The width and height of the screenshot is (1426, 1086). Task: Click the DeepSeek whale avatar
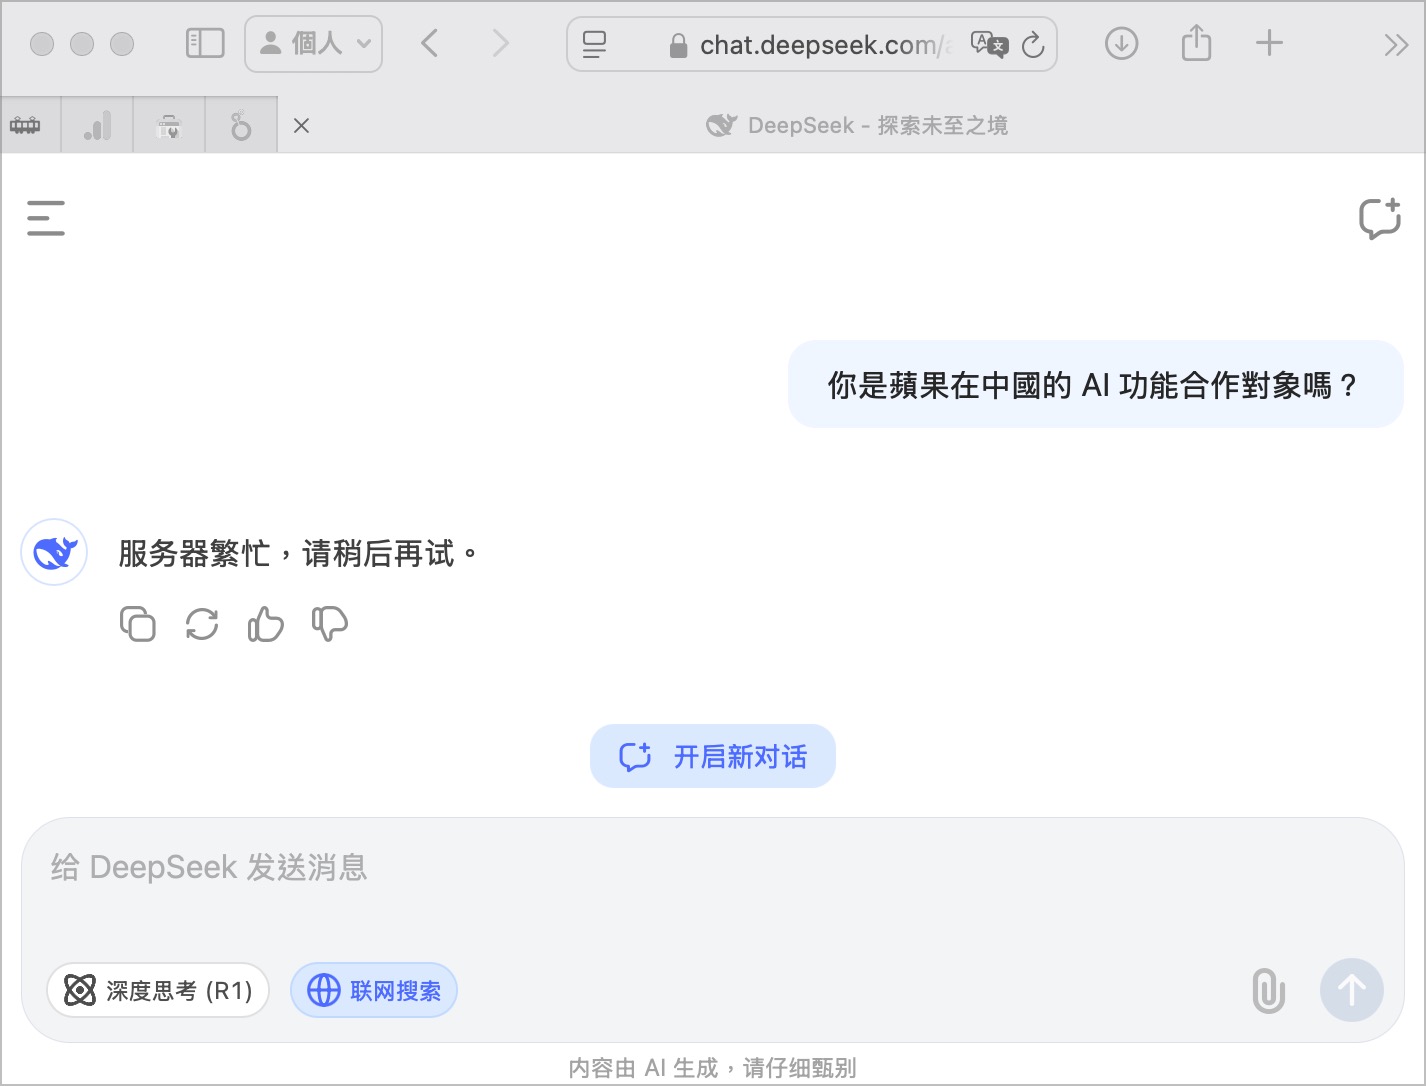[54, 552]
